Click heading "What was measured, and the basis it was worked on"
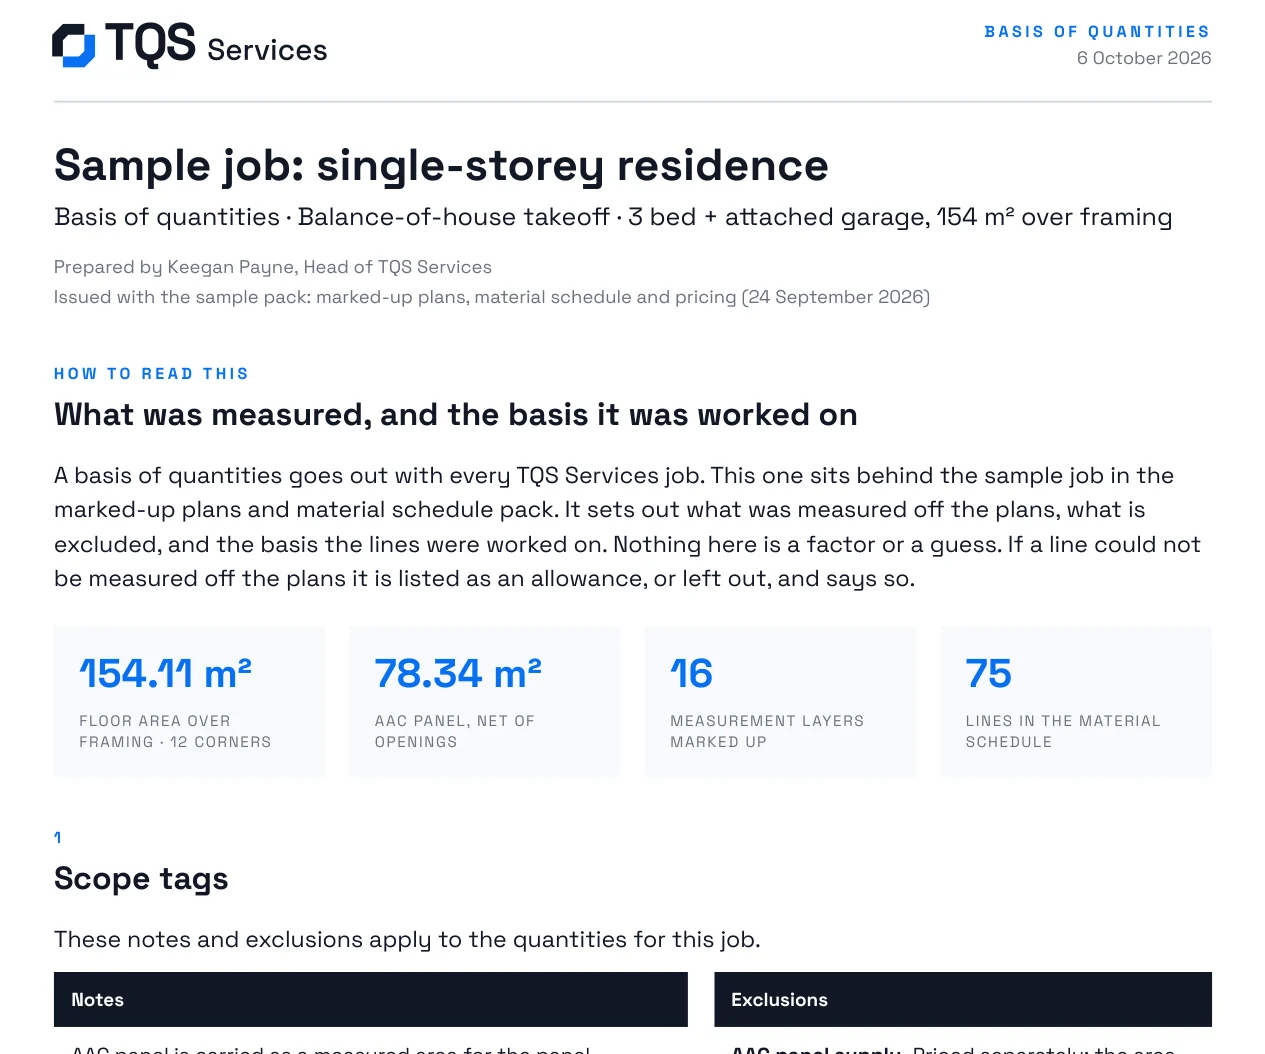Screen dimensions: 1265x1054 456,415
